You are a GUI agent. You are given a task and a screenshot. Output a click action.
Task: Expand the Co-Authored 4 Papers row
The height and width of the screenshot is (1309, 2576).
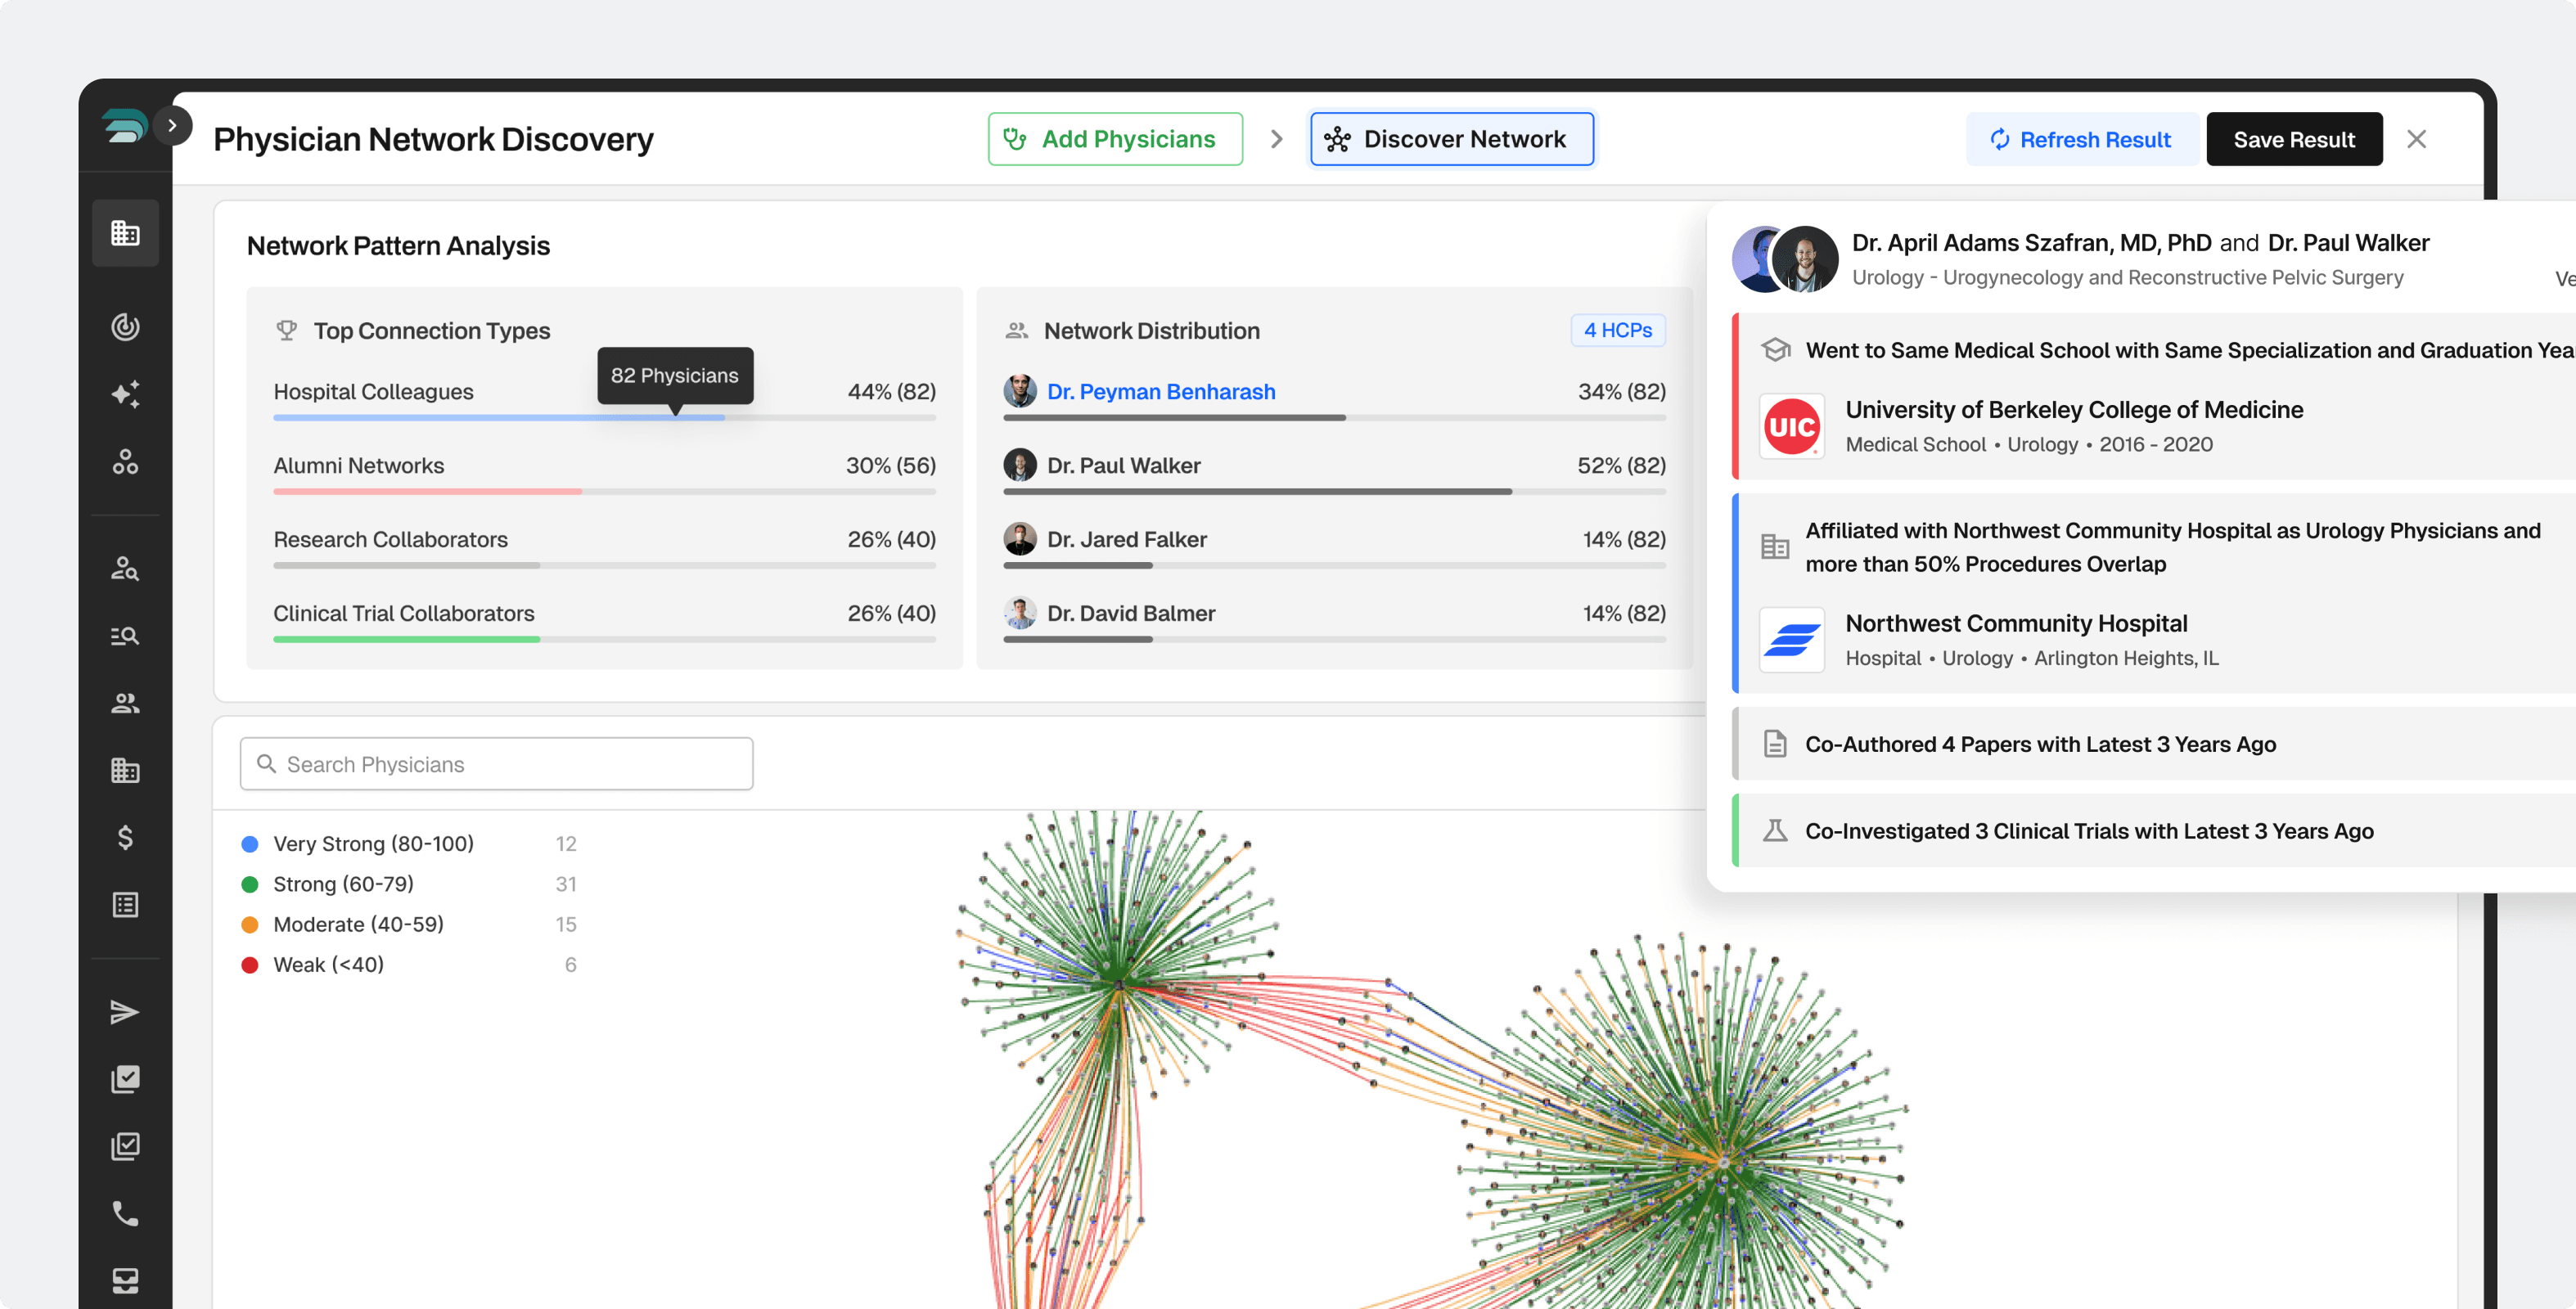tap(2154, 744)
